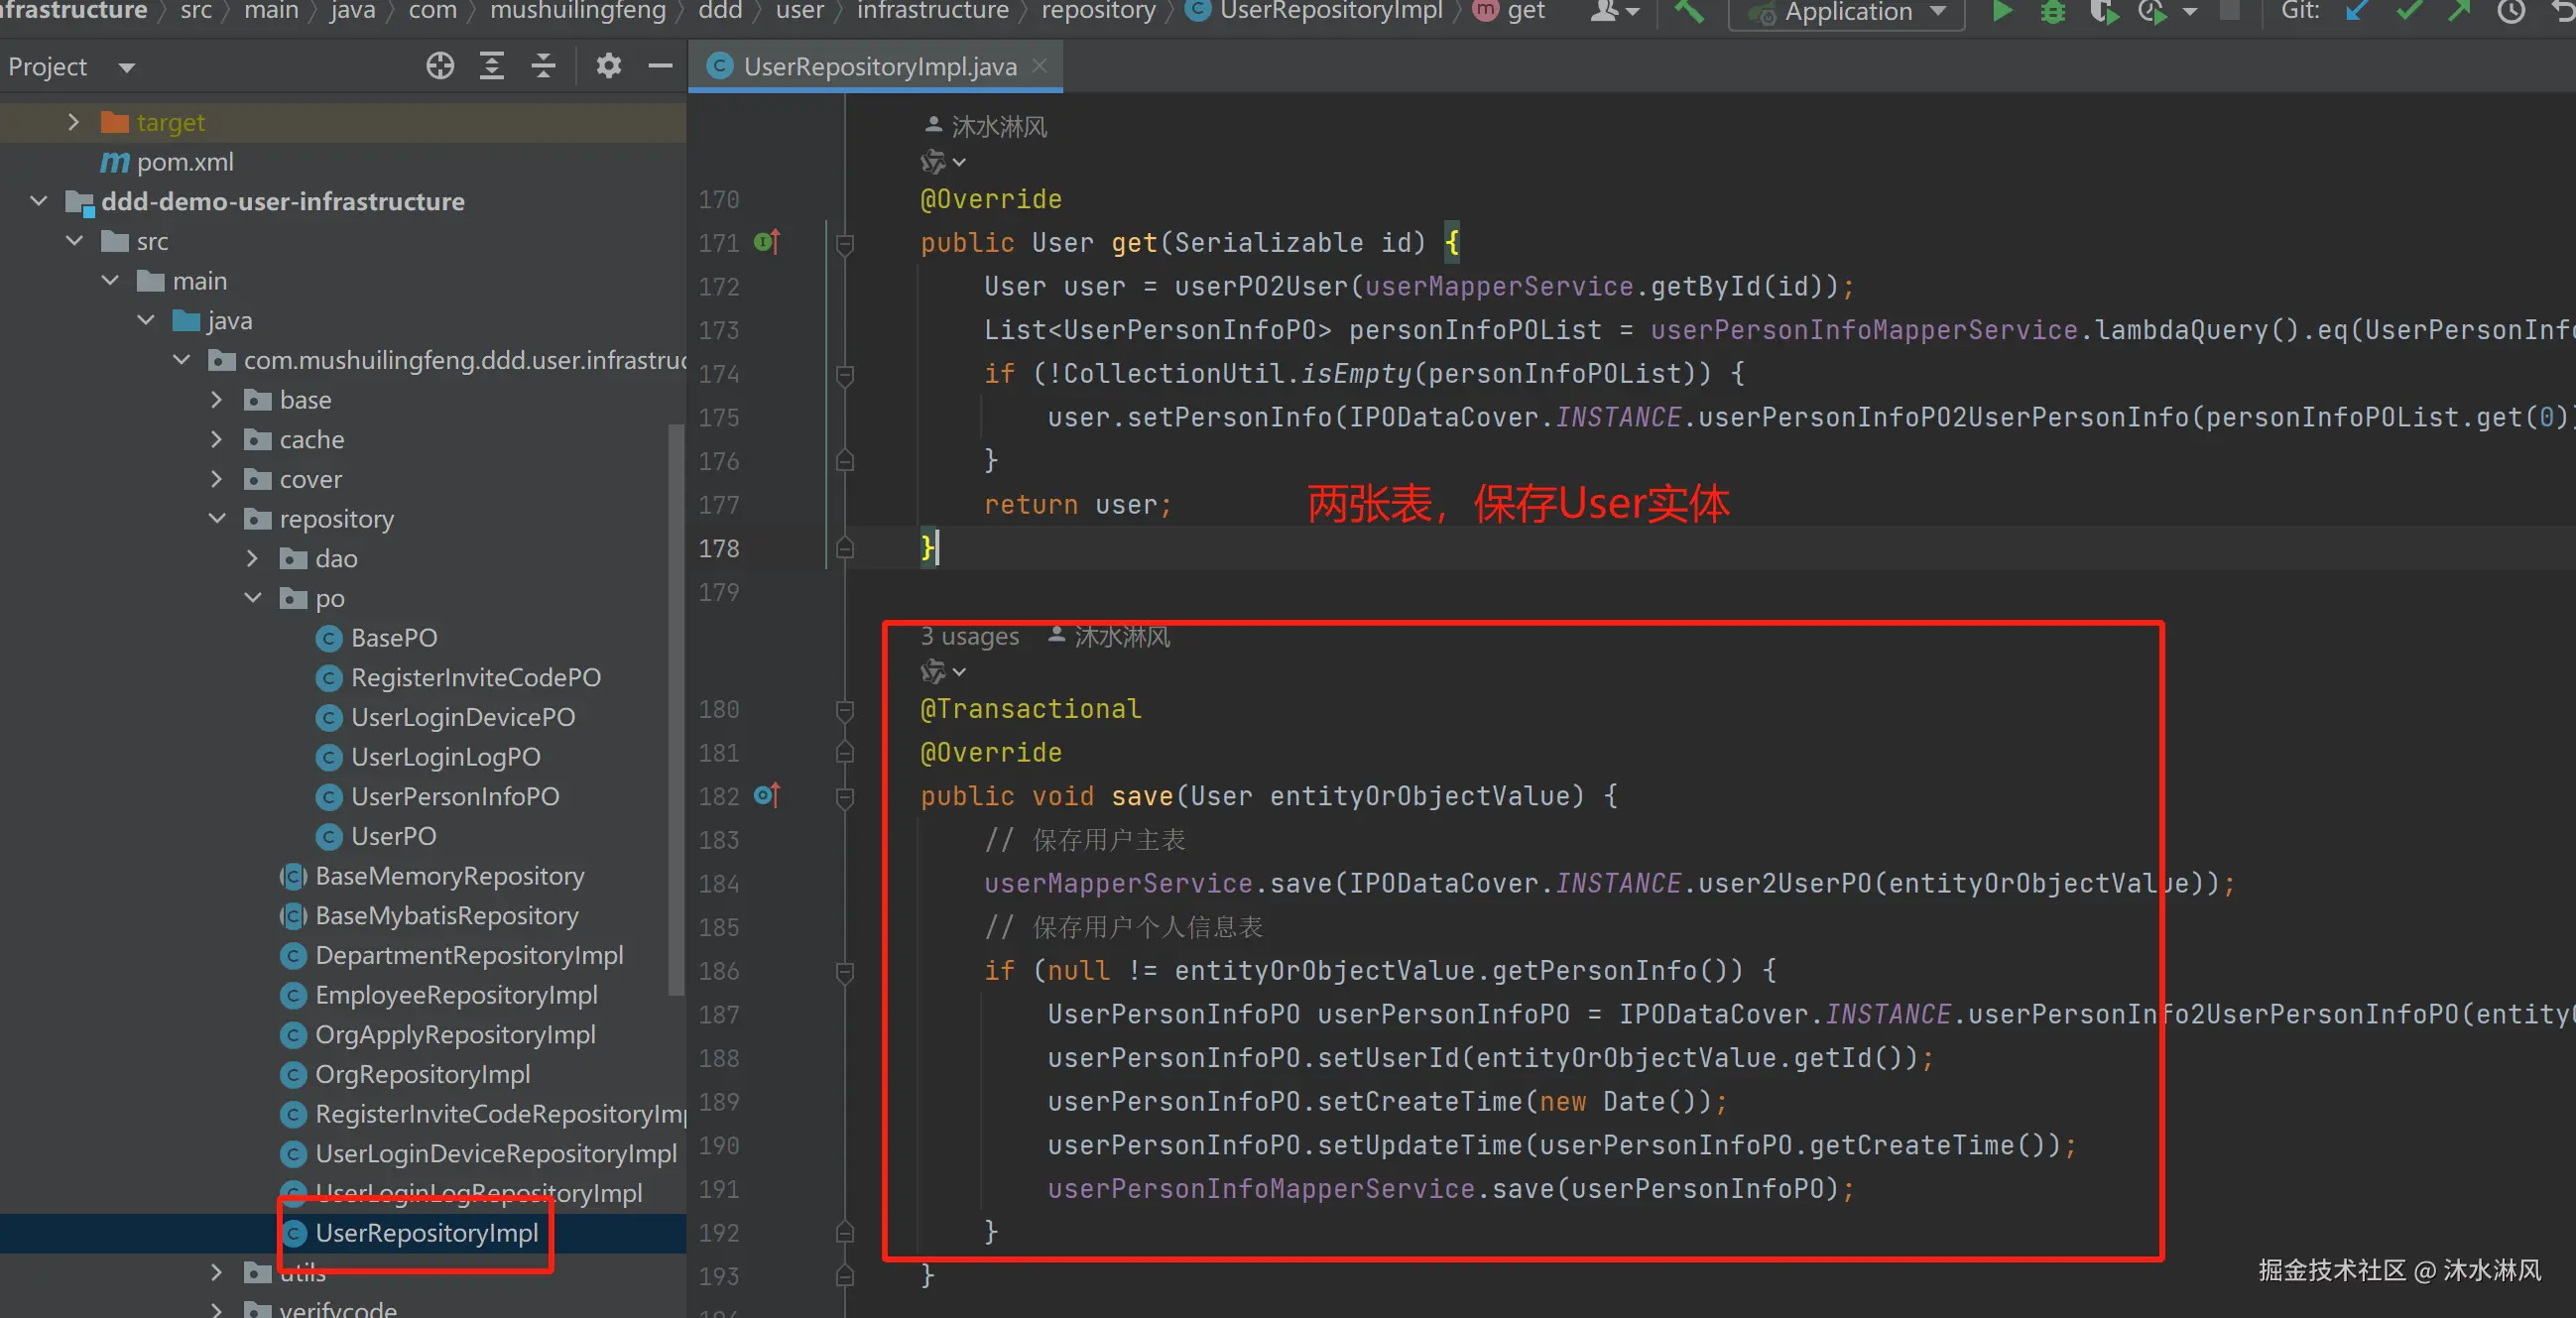
Task: Expand all in Project tree
Action: coord(491,67)
